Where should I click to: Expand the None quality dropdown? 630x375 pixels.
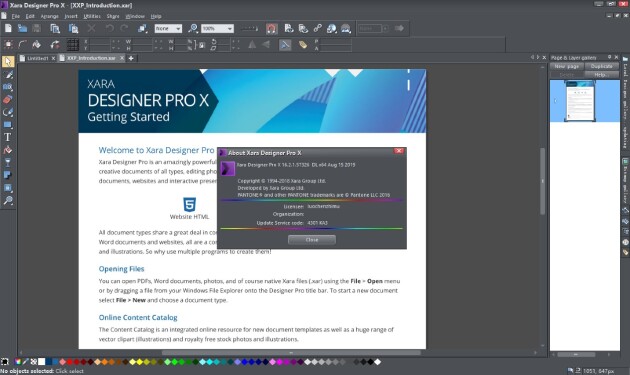[178, 29]
